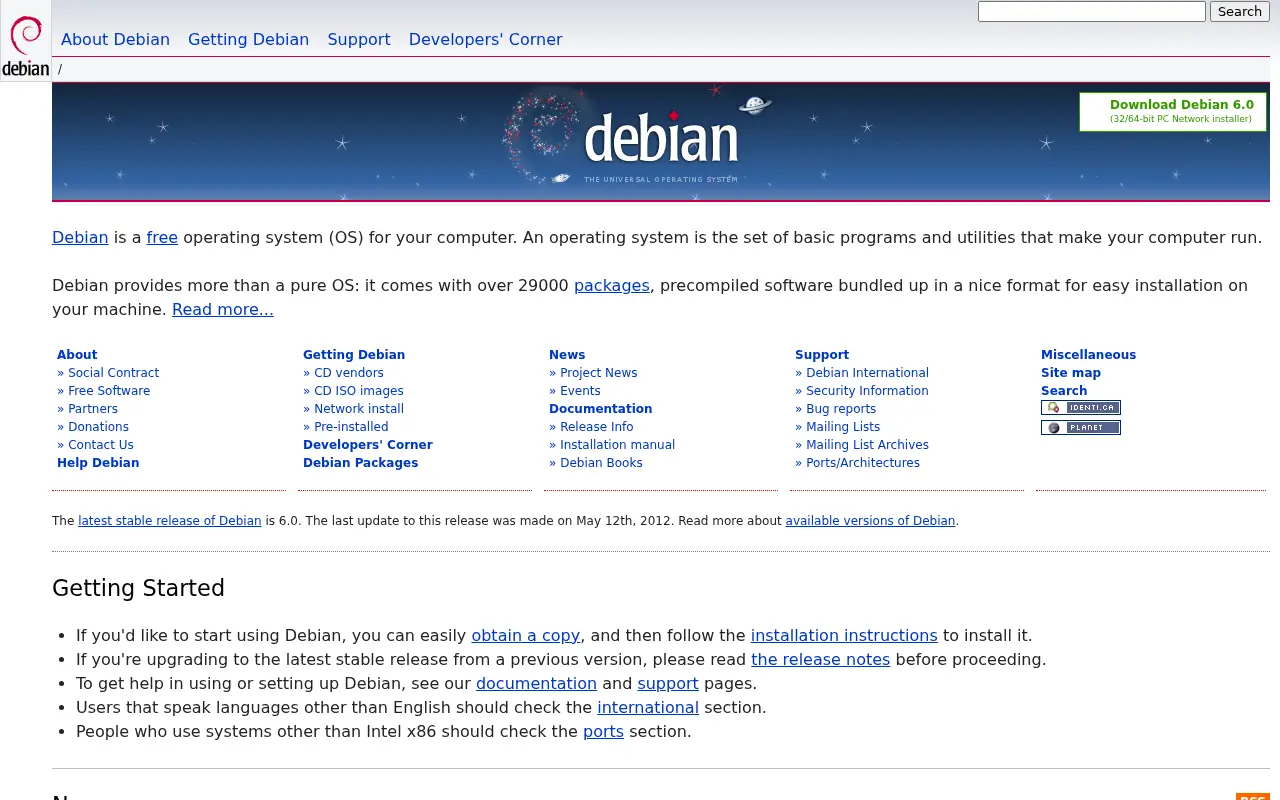Click the Search button
1280x800 pixels.
click(1240, 12)
